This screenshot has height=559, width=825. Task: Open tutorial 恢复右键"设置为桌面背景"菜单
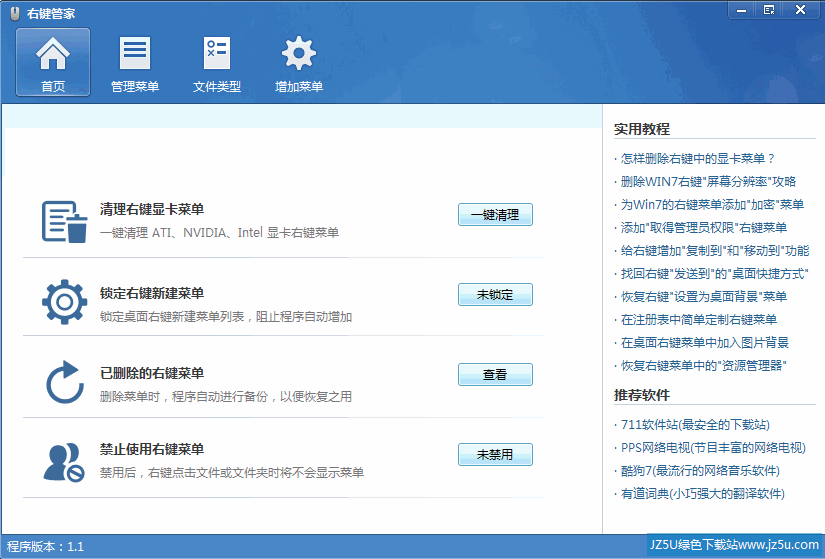[x=704, y=296]
